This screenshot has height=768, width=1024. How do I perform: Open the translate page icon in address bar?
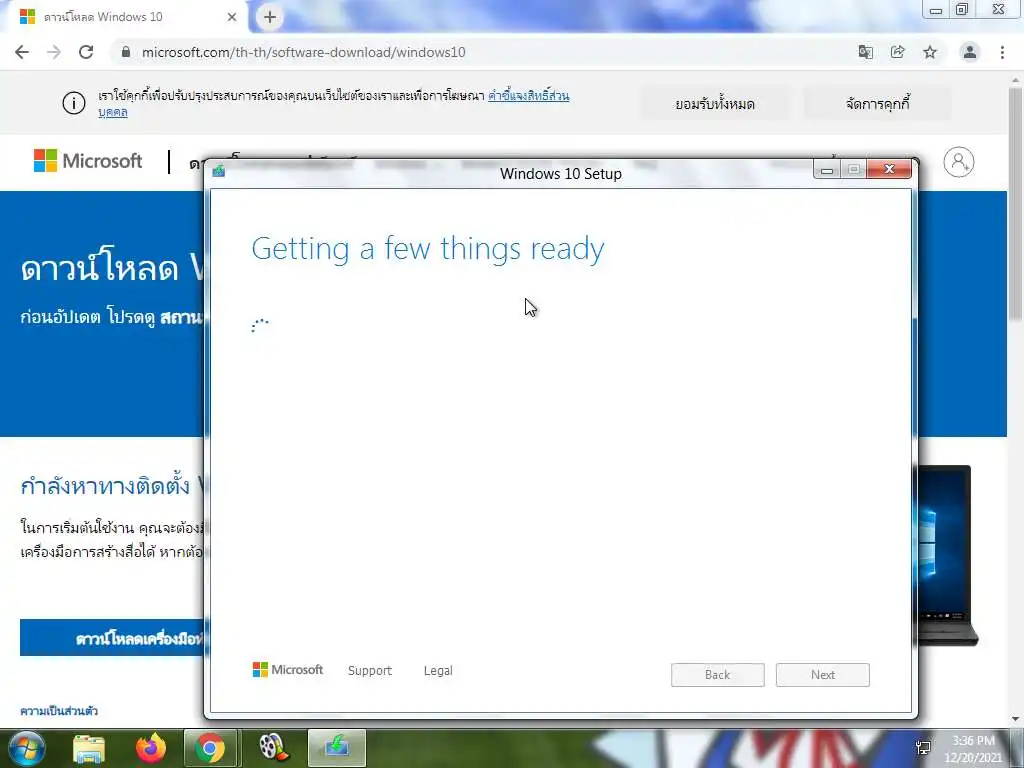866,52
